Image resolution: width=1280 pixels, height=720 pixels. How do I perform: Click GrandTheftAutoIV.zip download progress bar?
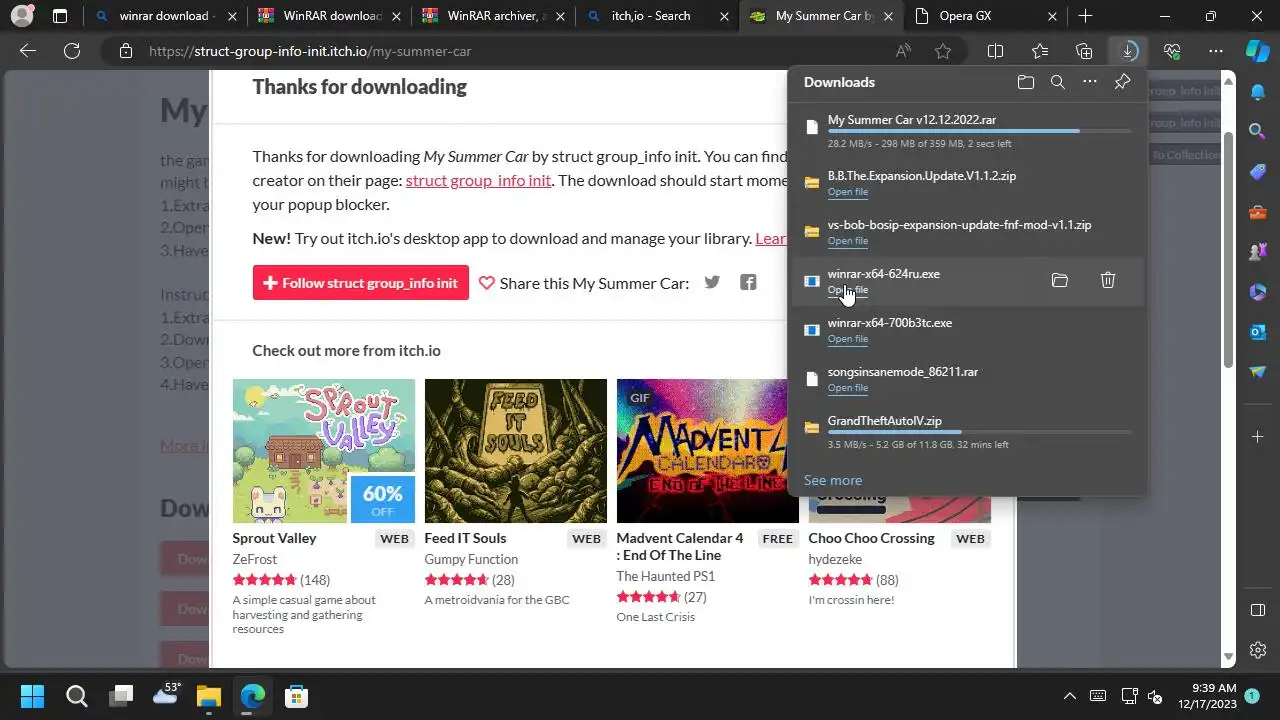tap(979, 432)
